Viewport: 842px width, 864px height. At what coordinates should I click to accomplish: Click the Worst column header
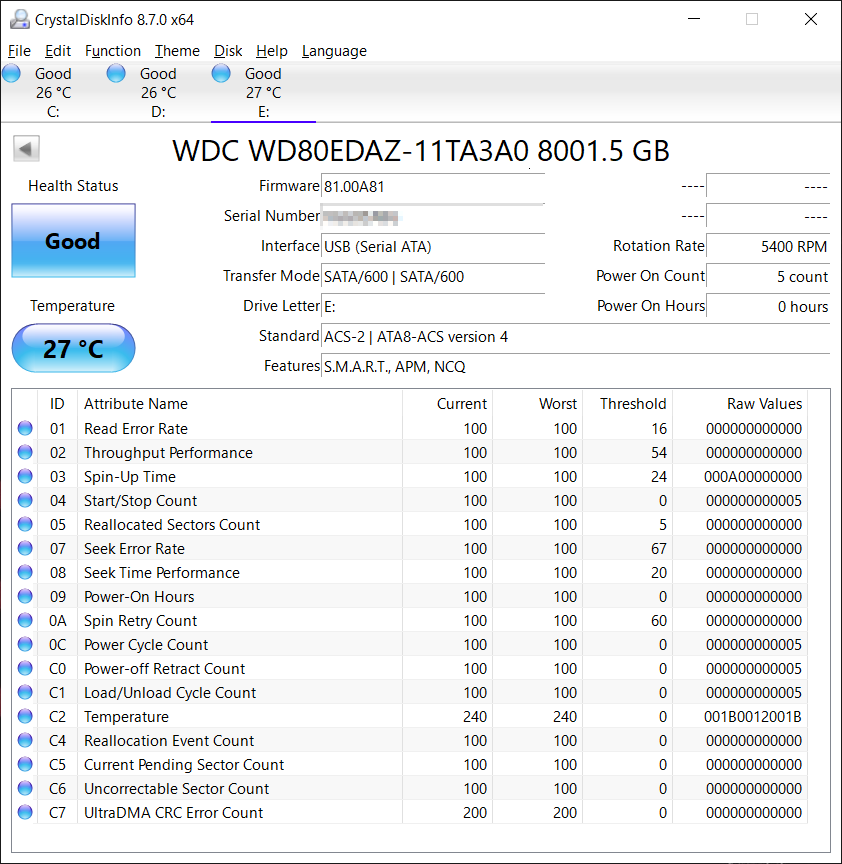pos(537,404)
